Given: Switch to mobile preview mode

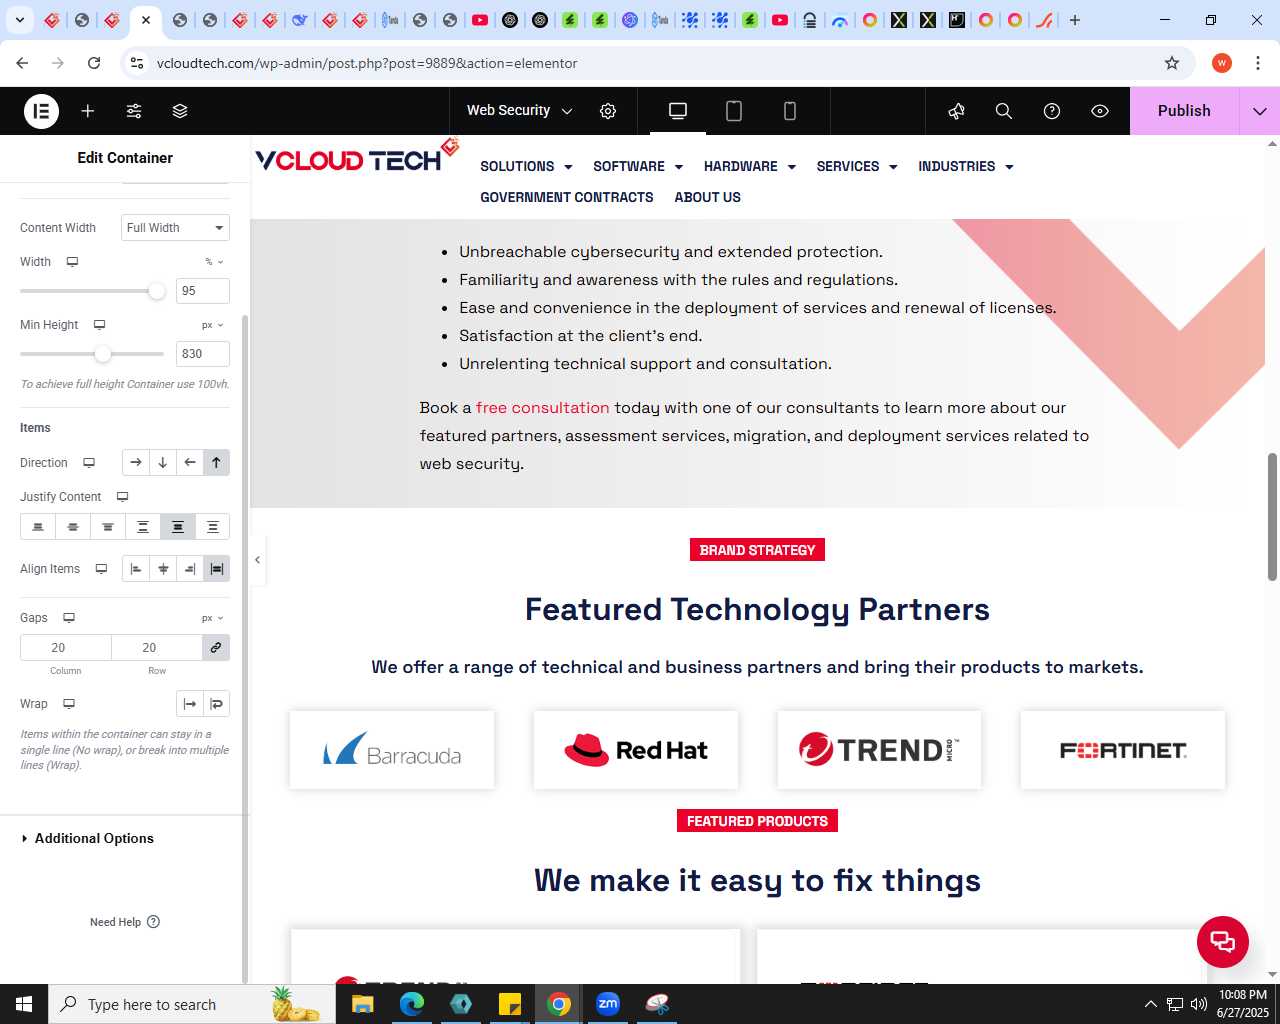Looking at the screenshot, I should 790,111.
